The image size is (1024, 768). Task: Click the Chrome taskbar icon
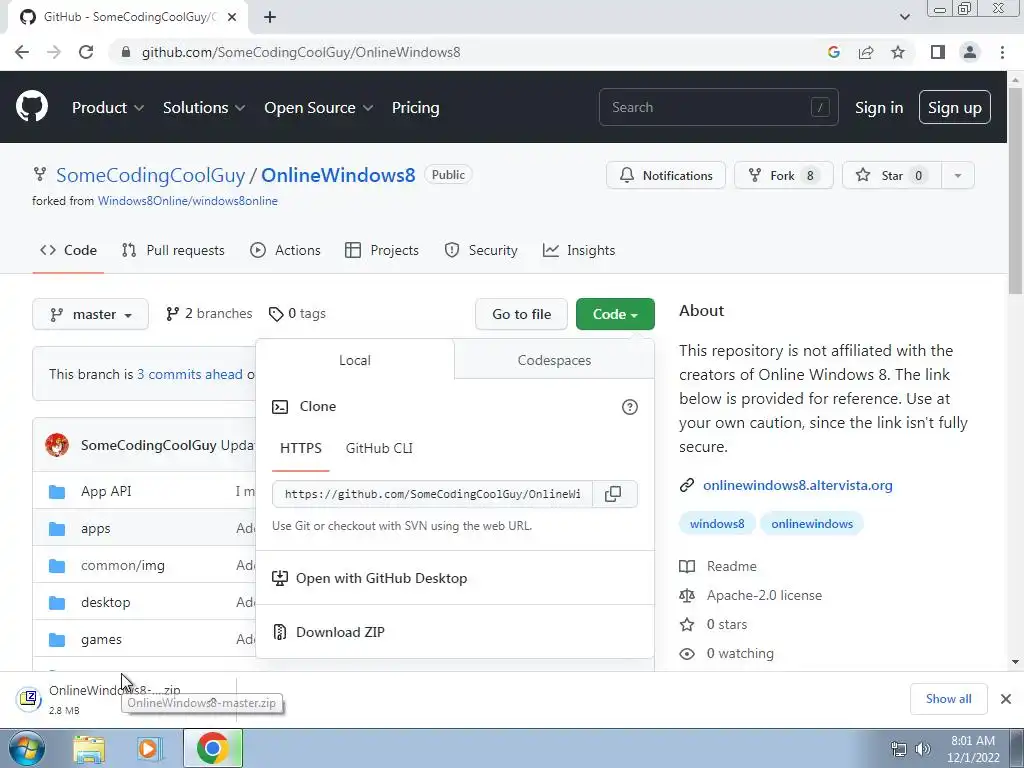pyautogui.click(x=212, y=748)
